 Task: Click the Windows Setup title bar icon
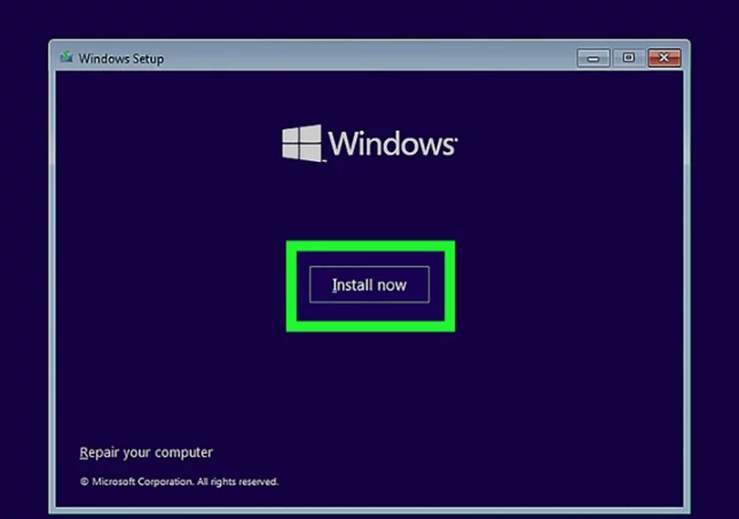[x=66, y=58]
